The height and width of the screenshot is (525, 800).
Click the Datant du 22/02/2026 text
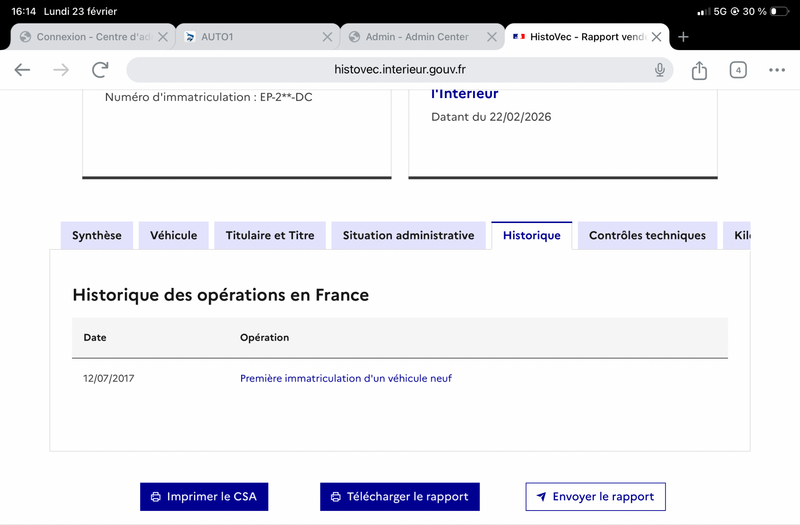tap(491, 117)
